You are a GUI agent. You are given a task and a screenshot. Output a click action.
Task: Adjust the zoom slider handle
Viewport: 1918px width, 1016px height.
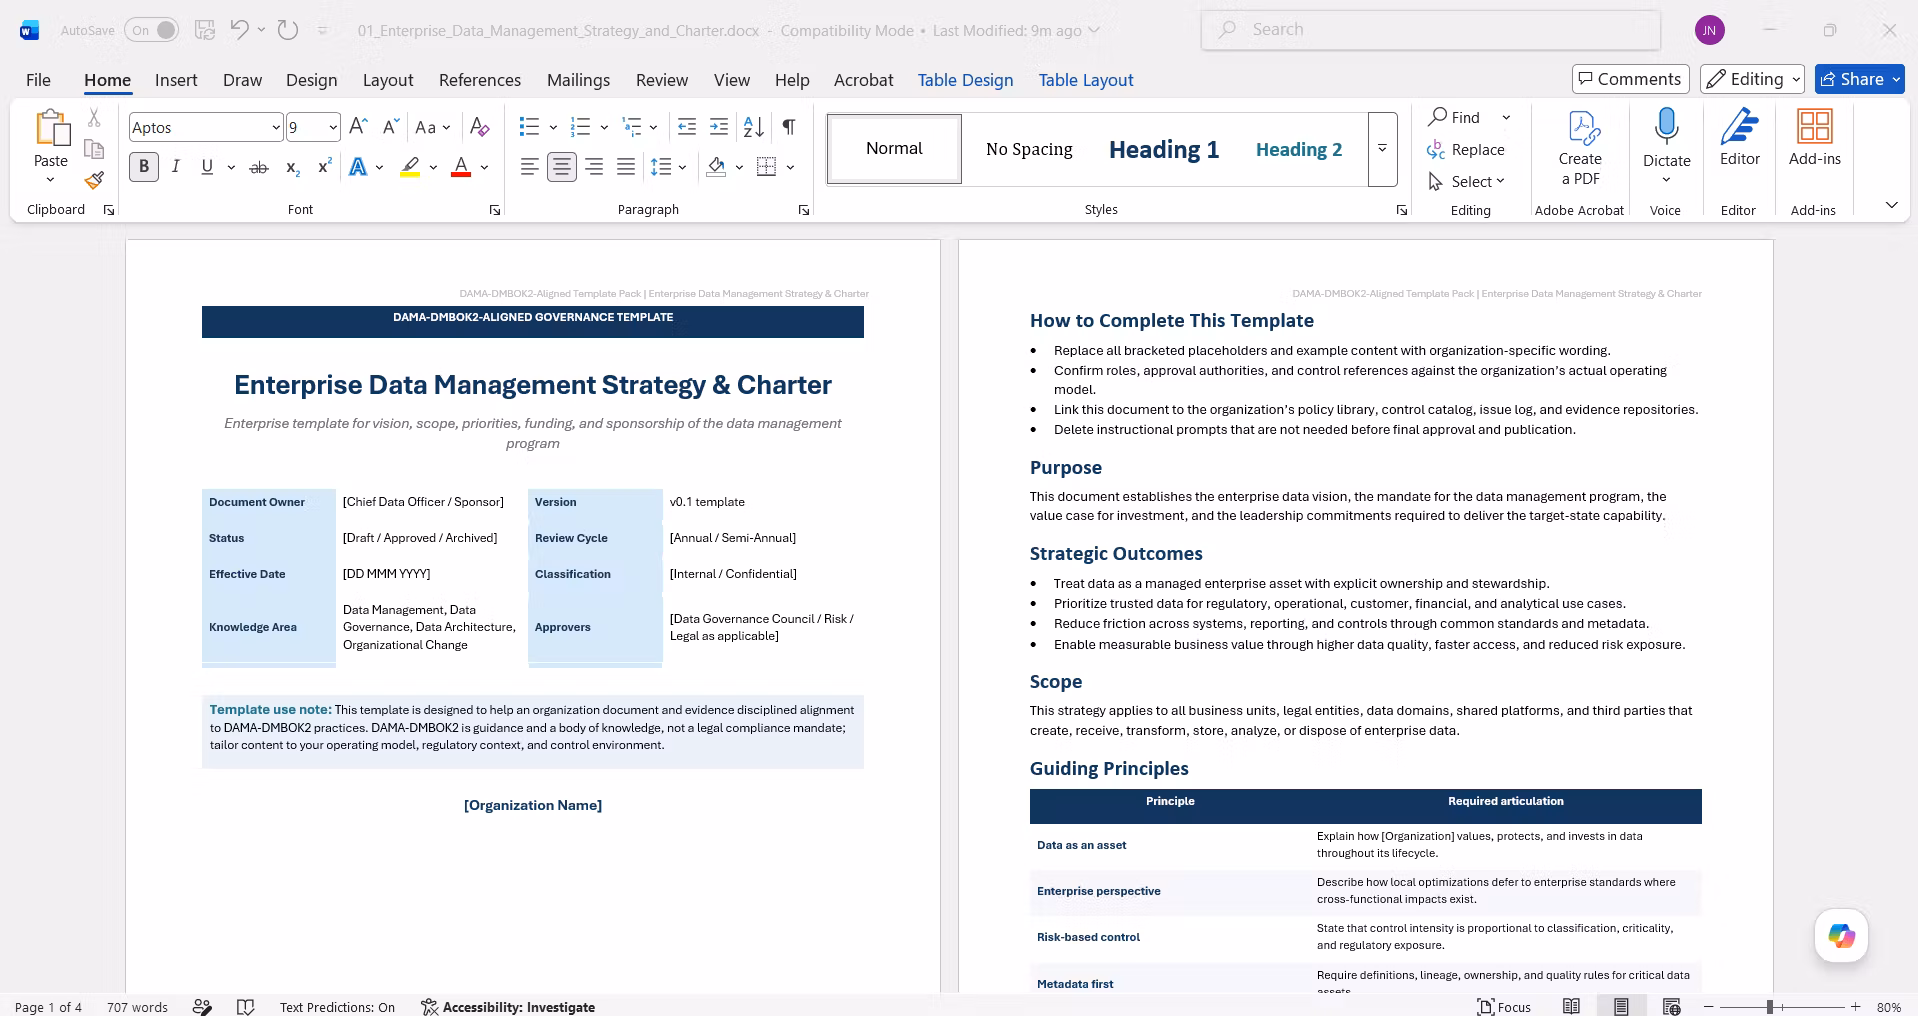coord(1770,1007)
